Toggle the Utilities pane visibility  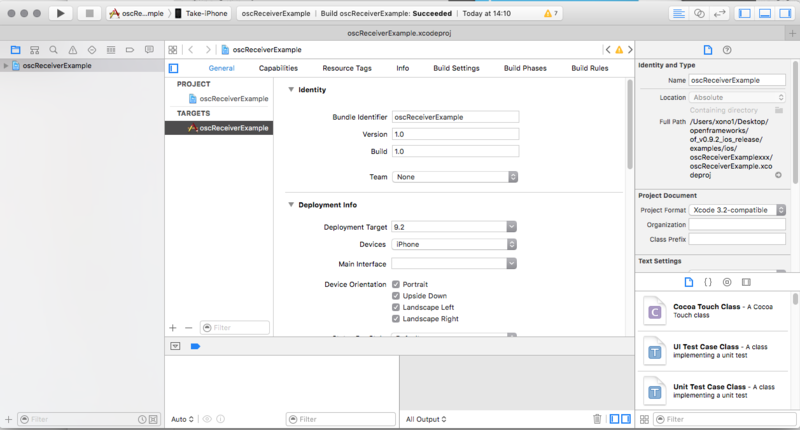click(785, 13)
